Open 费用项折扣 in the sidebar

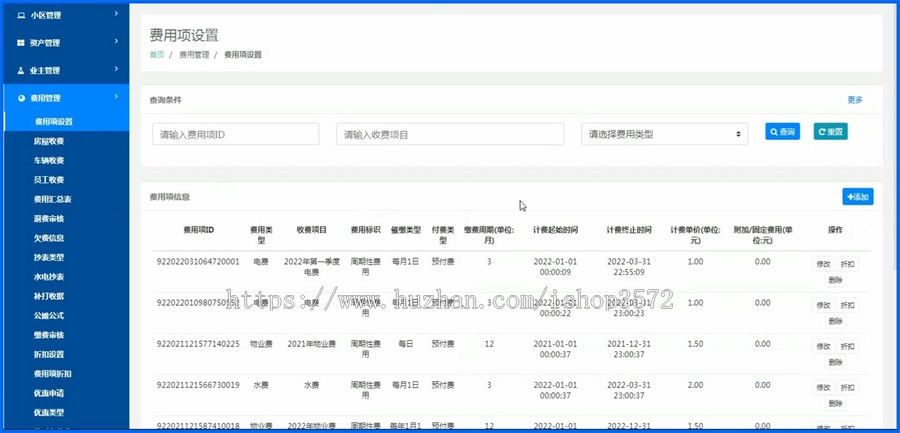tap(52, 374)
